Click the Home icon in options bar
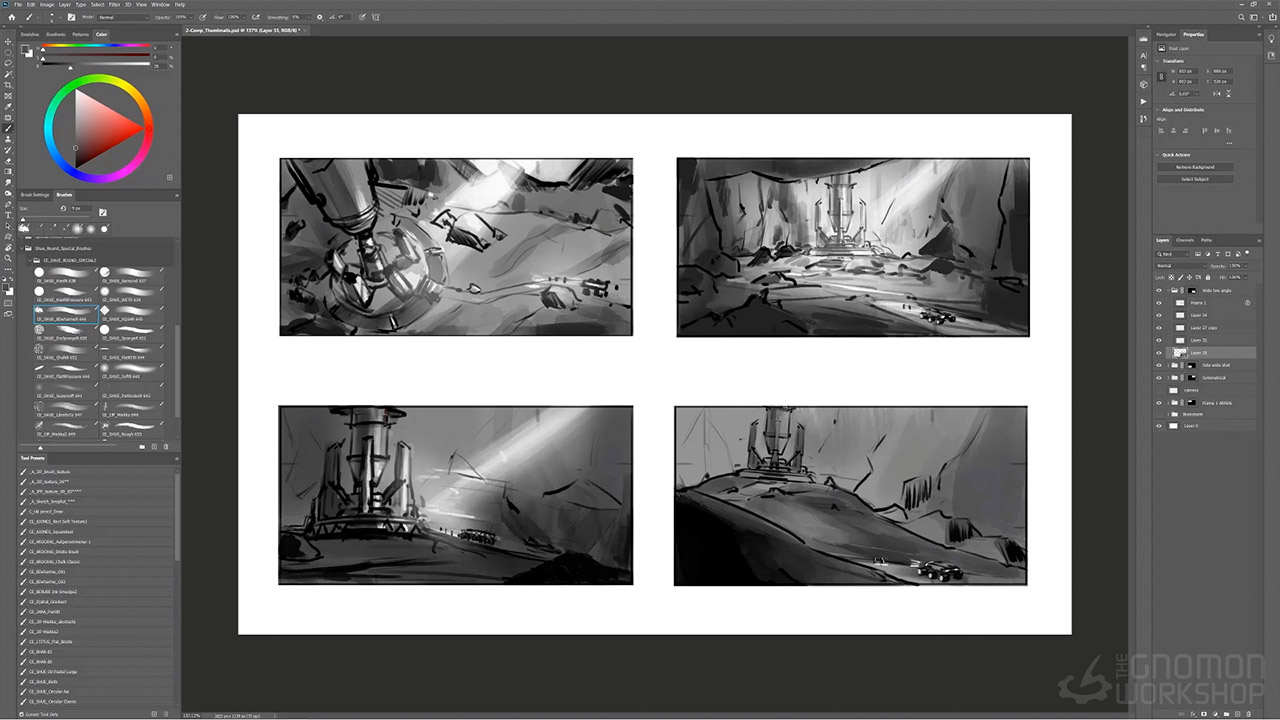1280x720 pixels. pyautogui.click(x=11, y=17)
